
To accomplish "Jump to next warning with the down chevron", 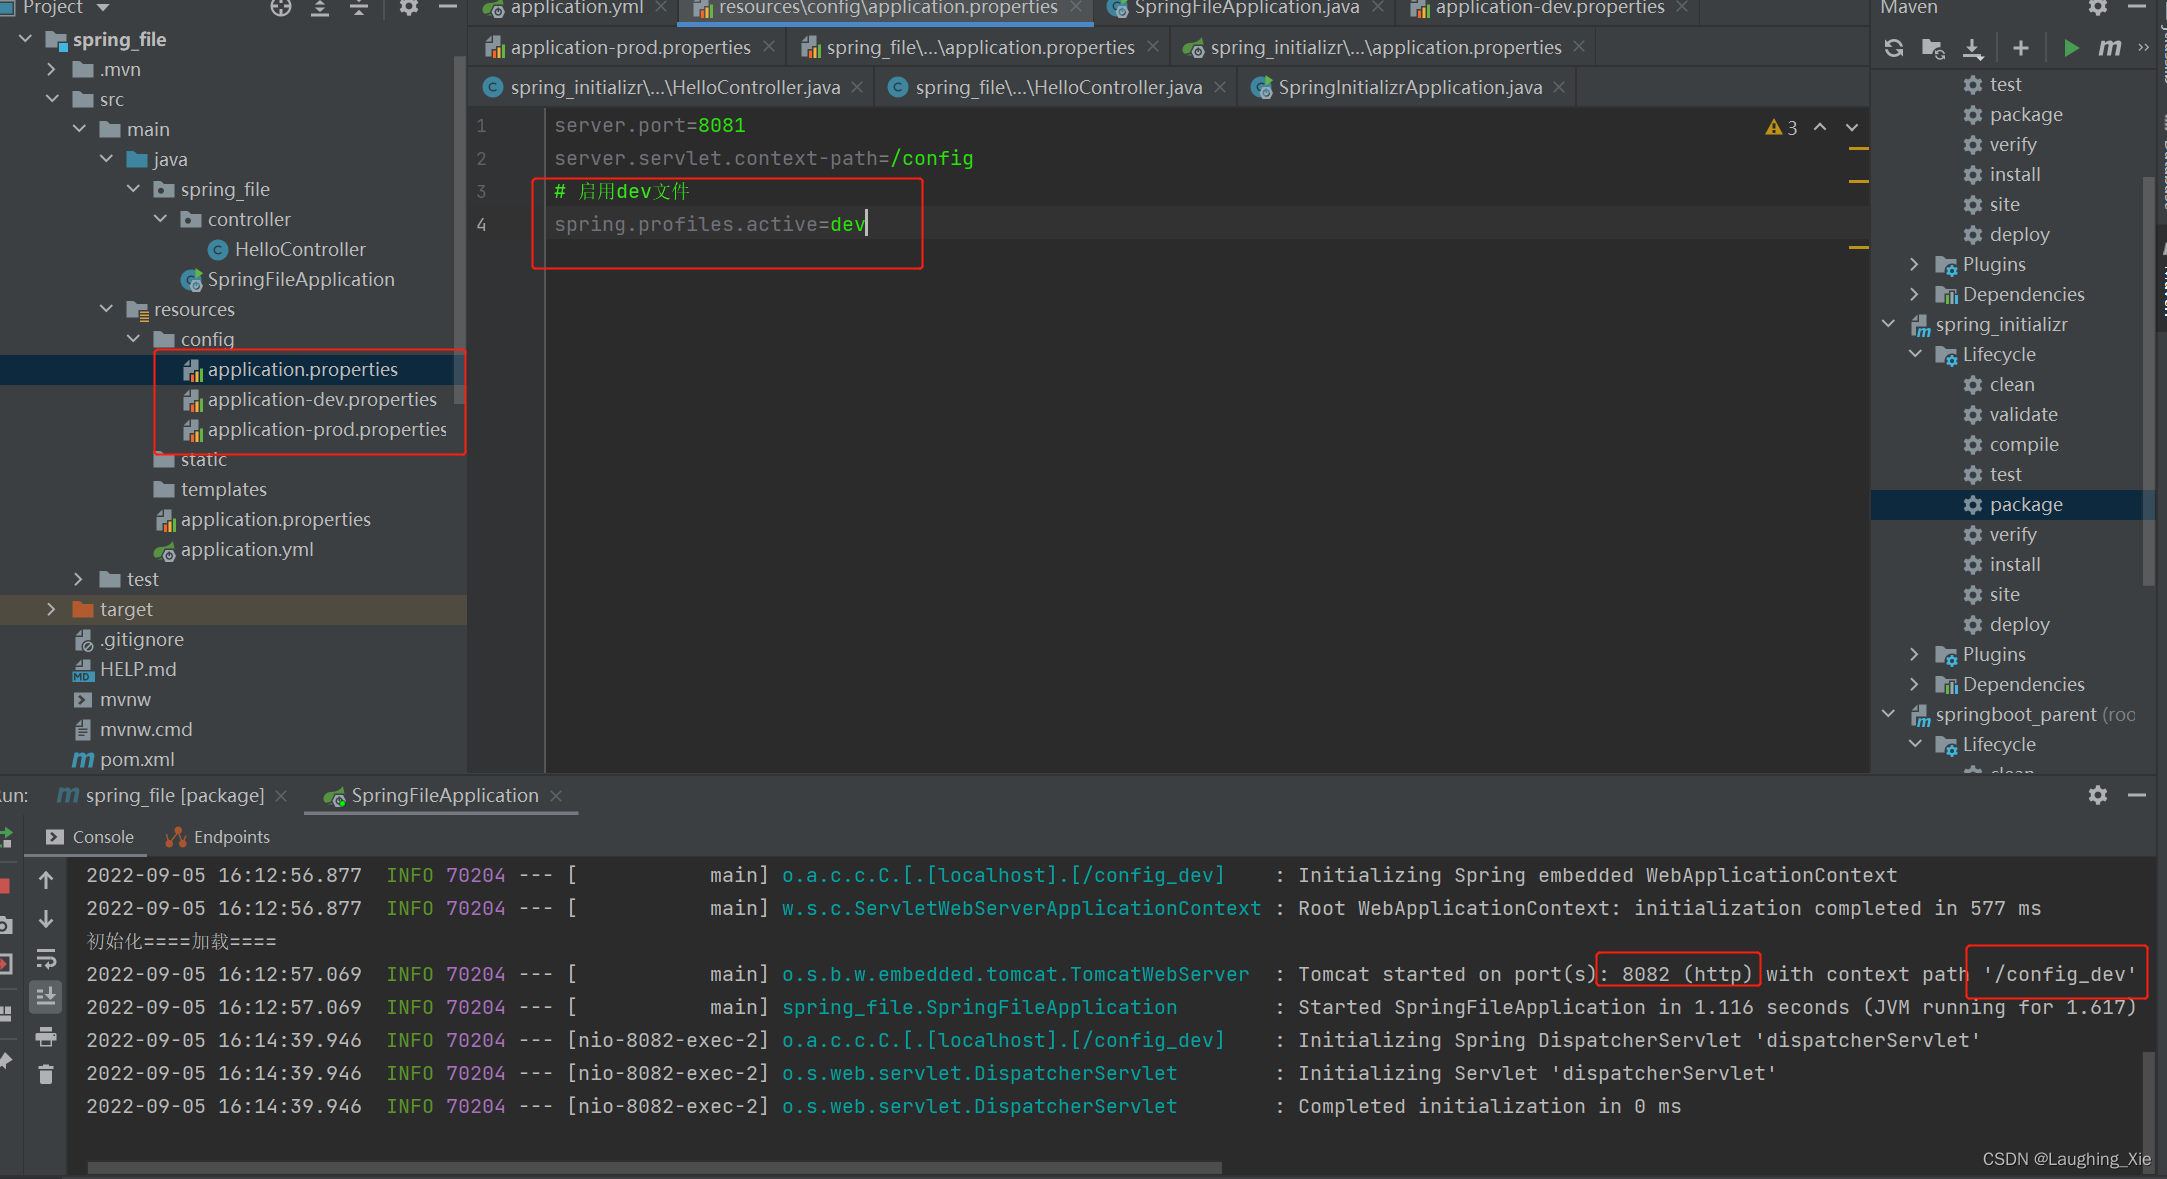I will 1852,128.
